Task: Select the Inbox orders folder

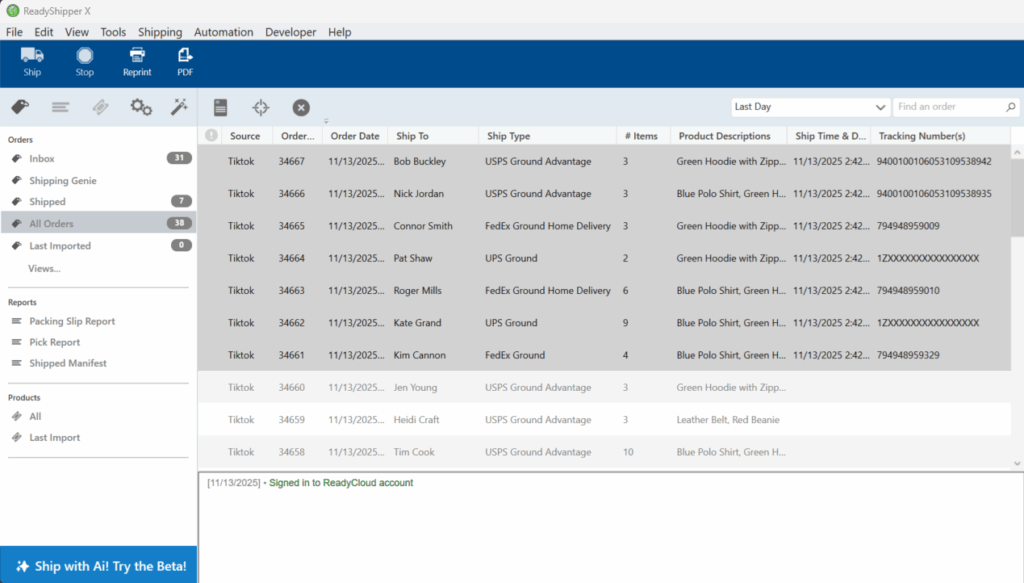Action: [x=42, y=158]
